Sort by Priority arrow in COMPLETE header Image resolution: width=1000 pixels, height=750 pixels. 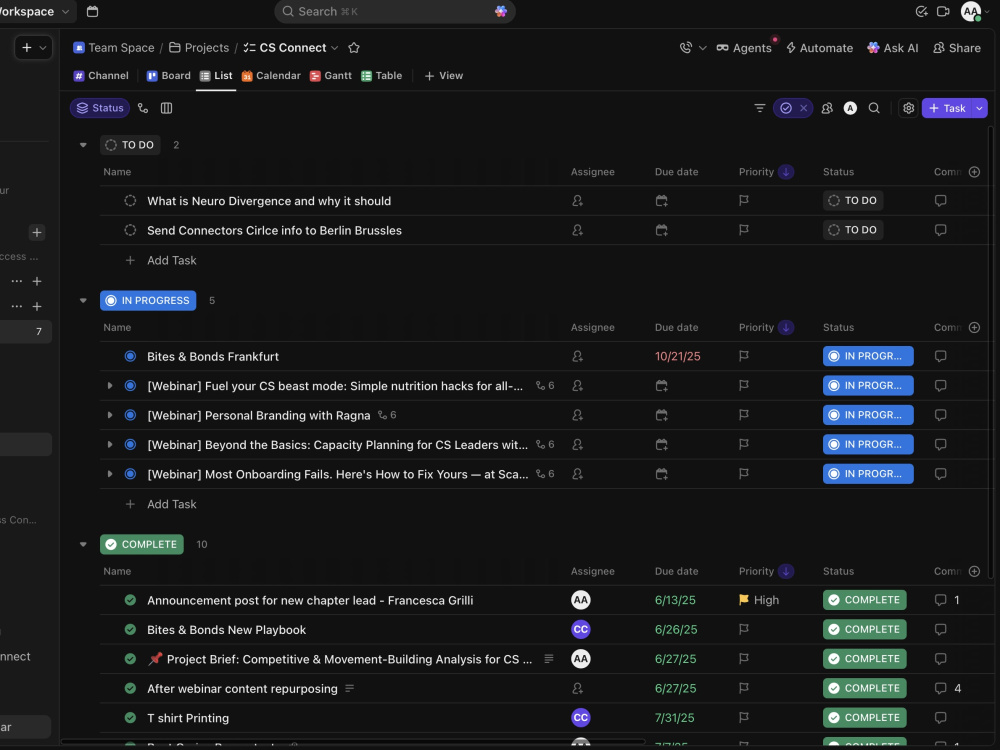[x=786, y=571]
